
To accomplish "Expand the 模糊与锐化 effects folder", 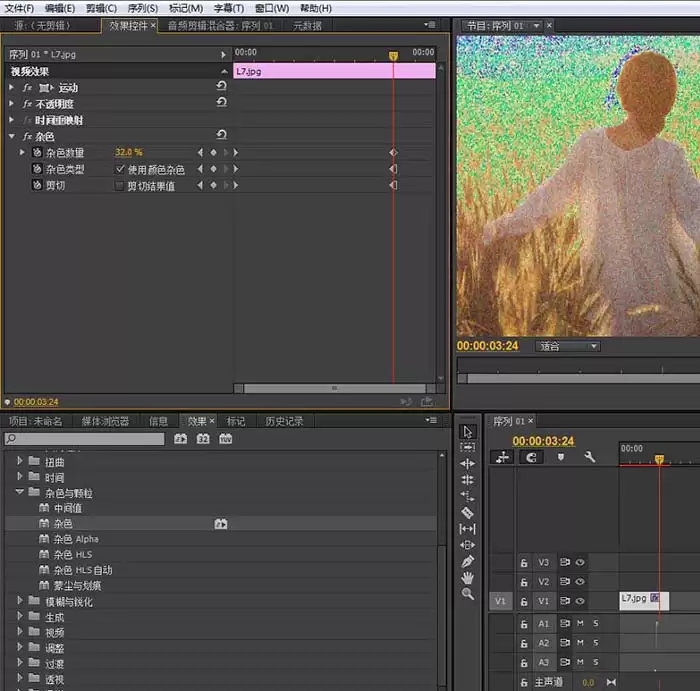I will (20, 601).
